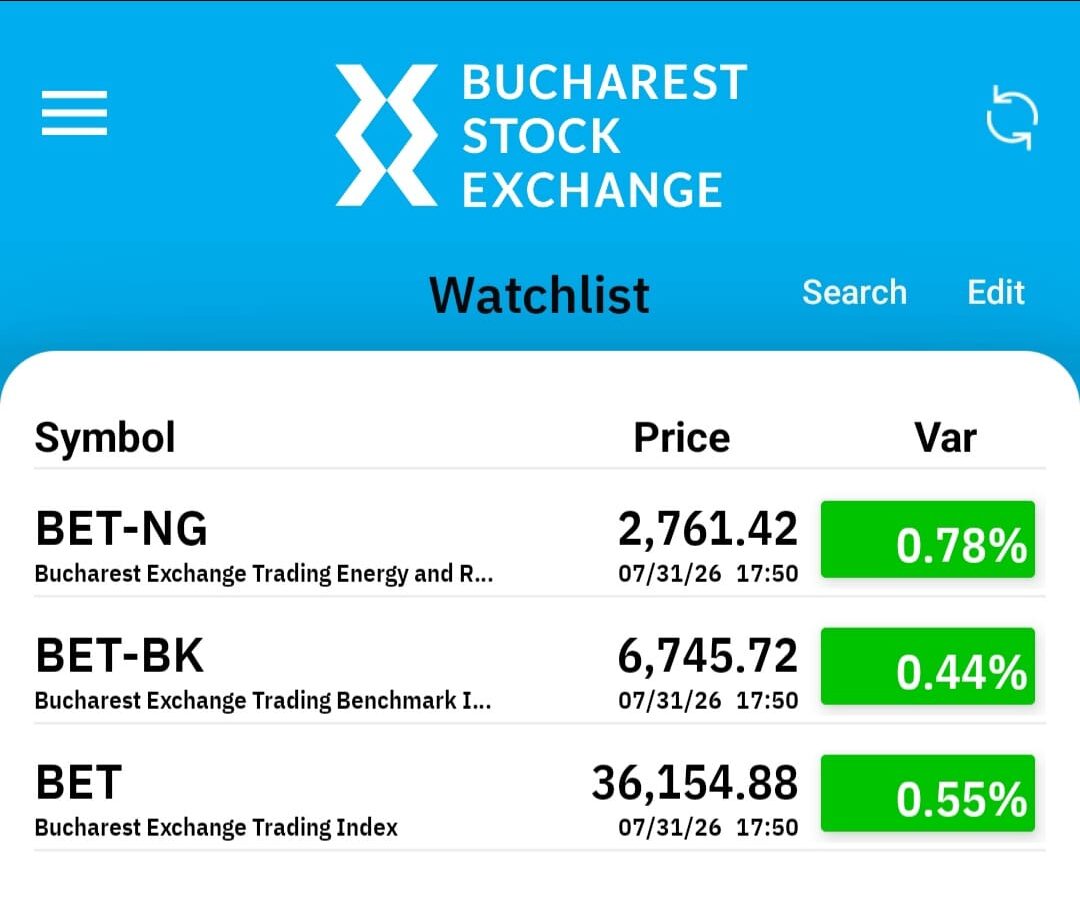Tap the 0.55% green variation badge

point(928,793)
